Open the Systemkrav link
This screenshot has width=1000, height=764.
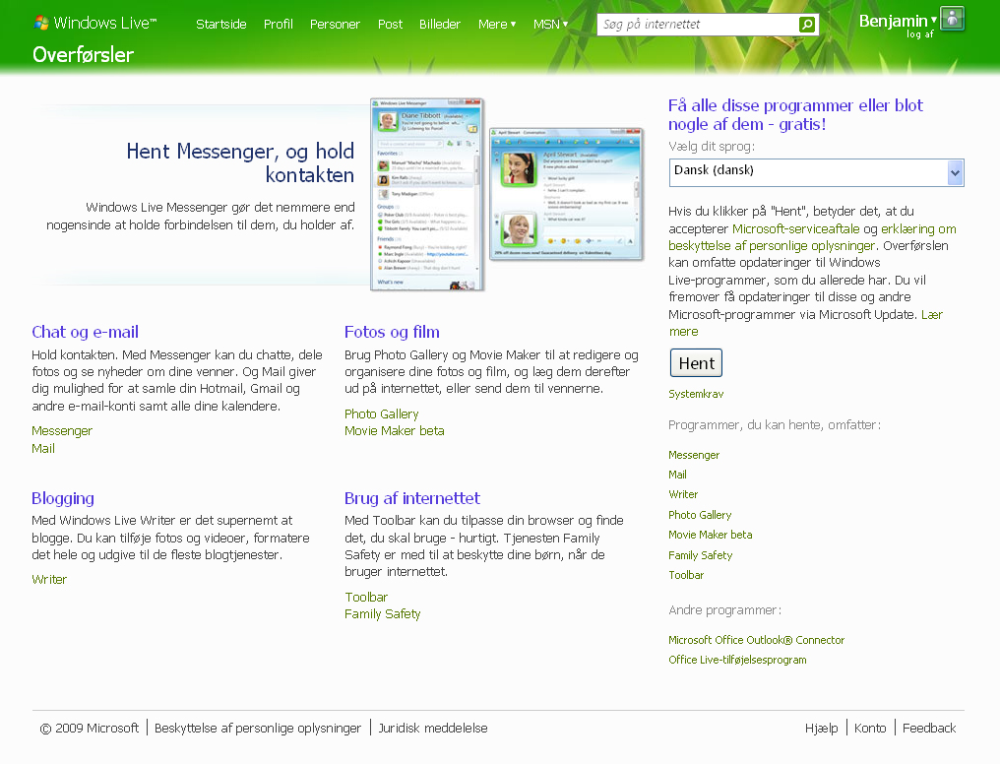pyautogui.click(x=696, y=394)
